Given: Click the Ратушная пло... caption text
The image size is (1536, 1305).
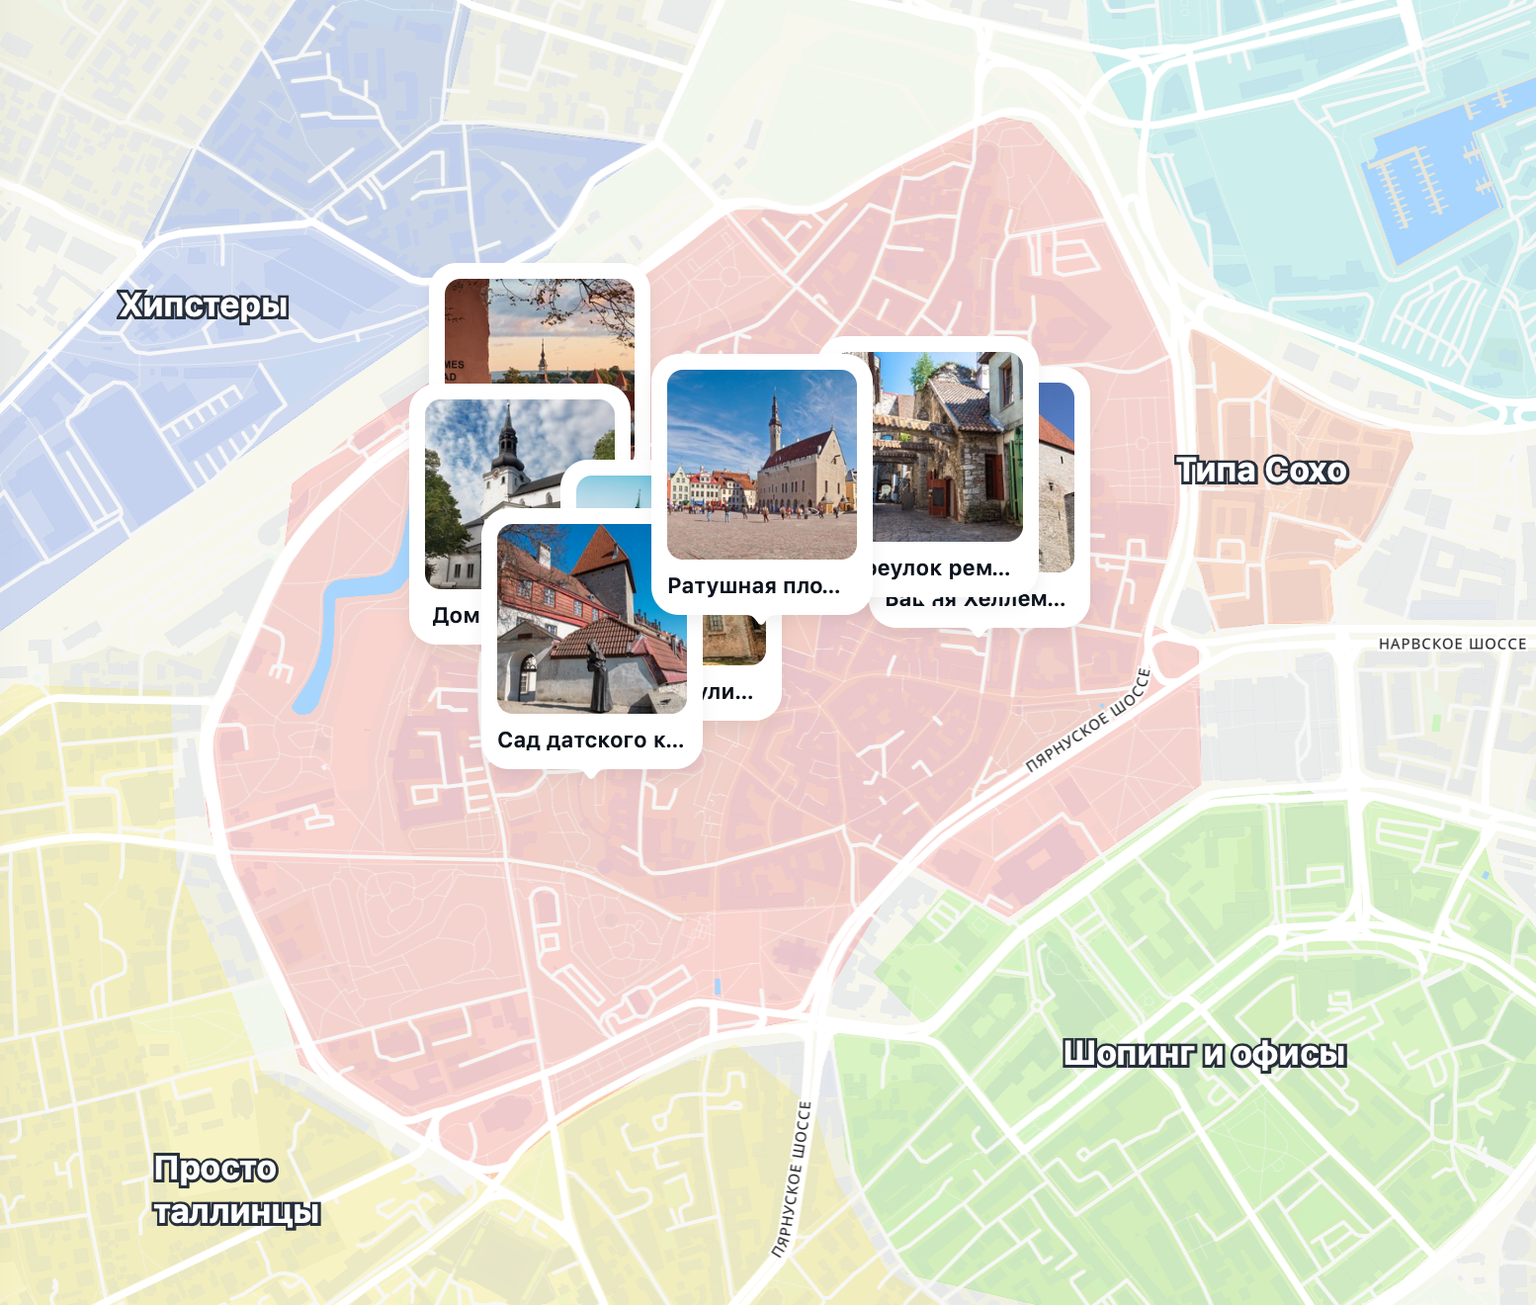Looking at the screenshot, I should click(x=754, y=586).
